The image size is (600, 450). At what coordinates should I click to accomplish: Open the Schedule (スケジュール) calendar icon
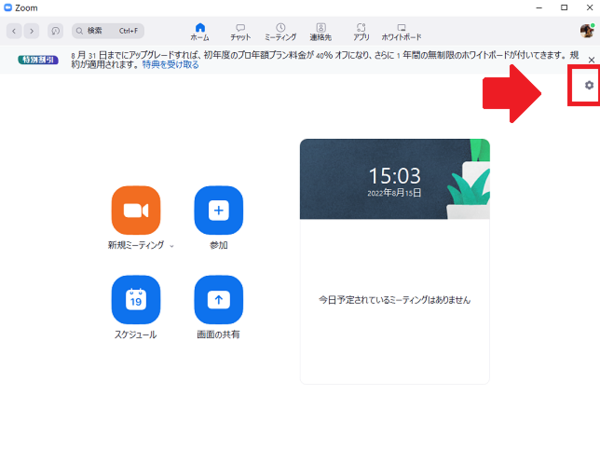pyautogui.click(x=136, y=299)
